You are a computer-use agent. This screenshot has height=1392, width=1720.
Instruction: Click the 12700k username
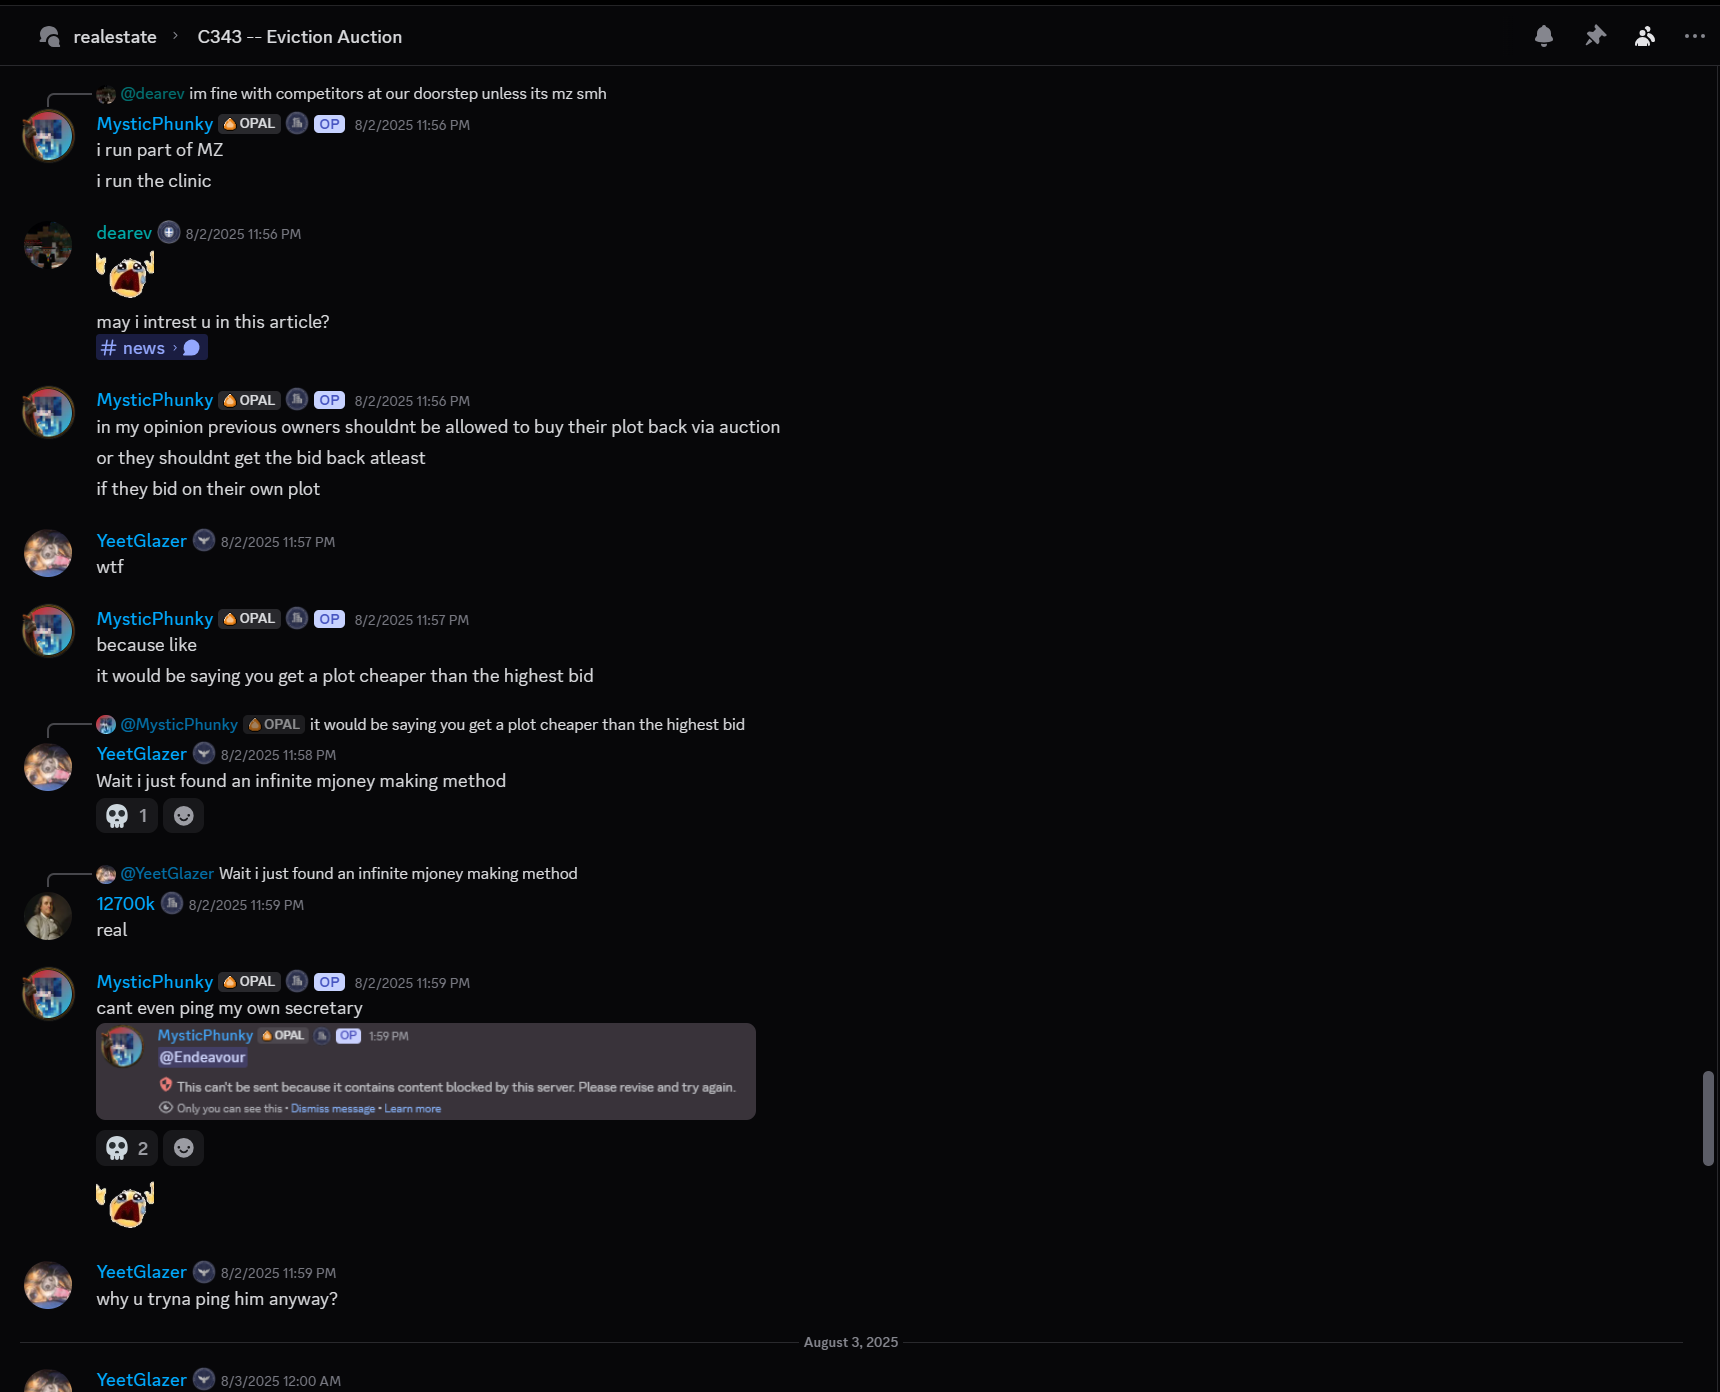coord(125,904)
